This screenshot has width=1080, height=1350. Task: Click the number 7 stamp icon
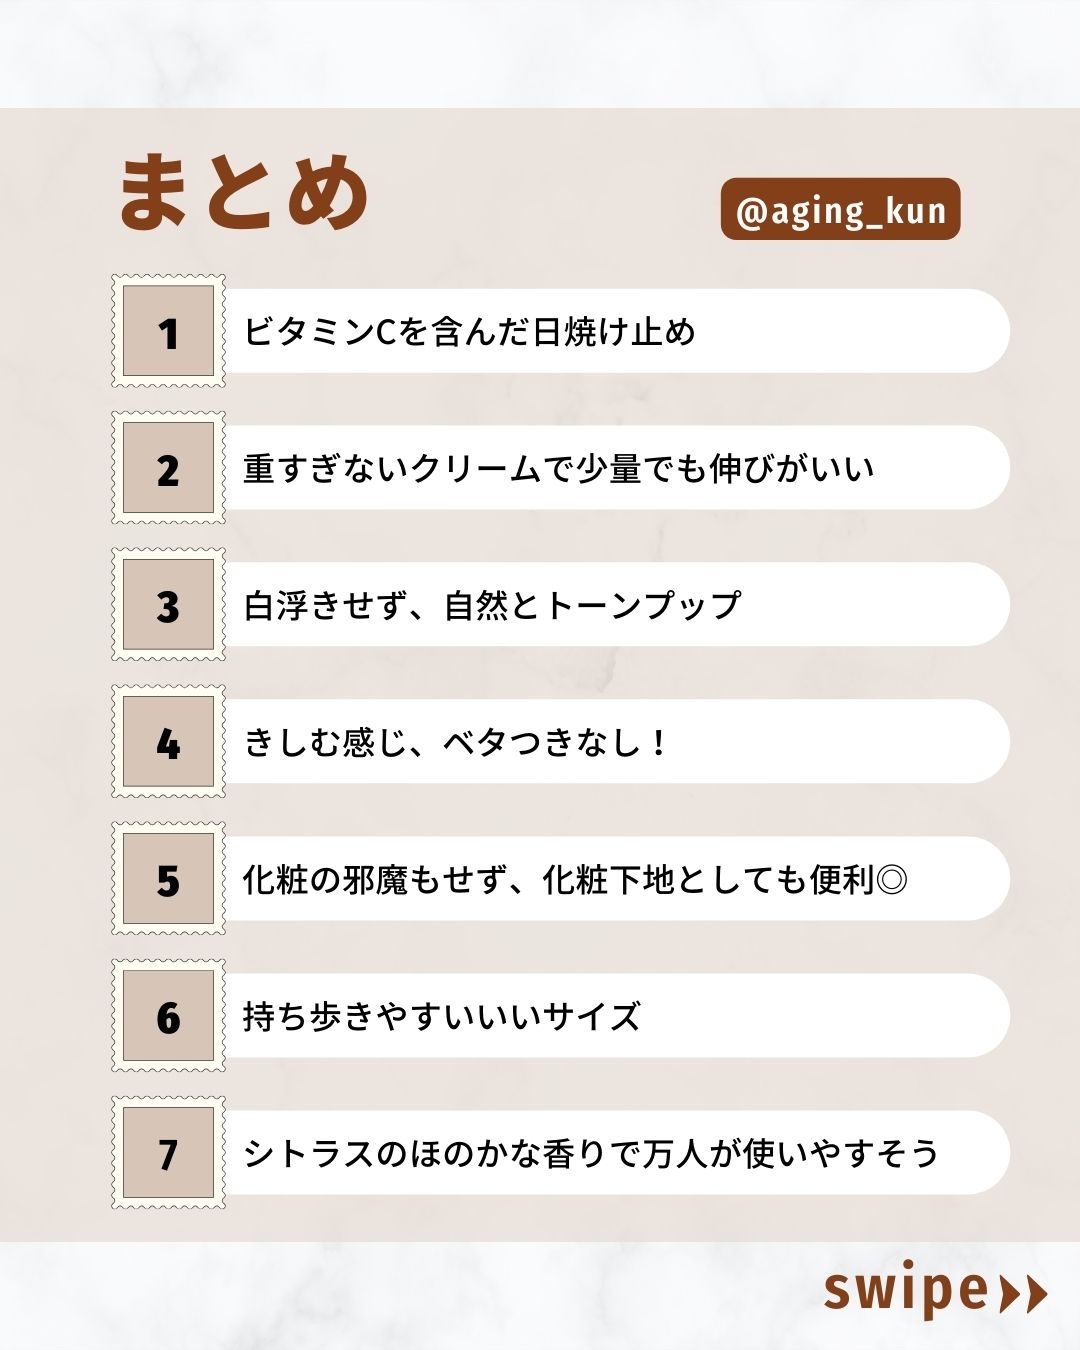(x=168, y=1153)
